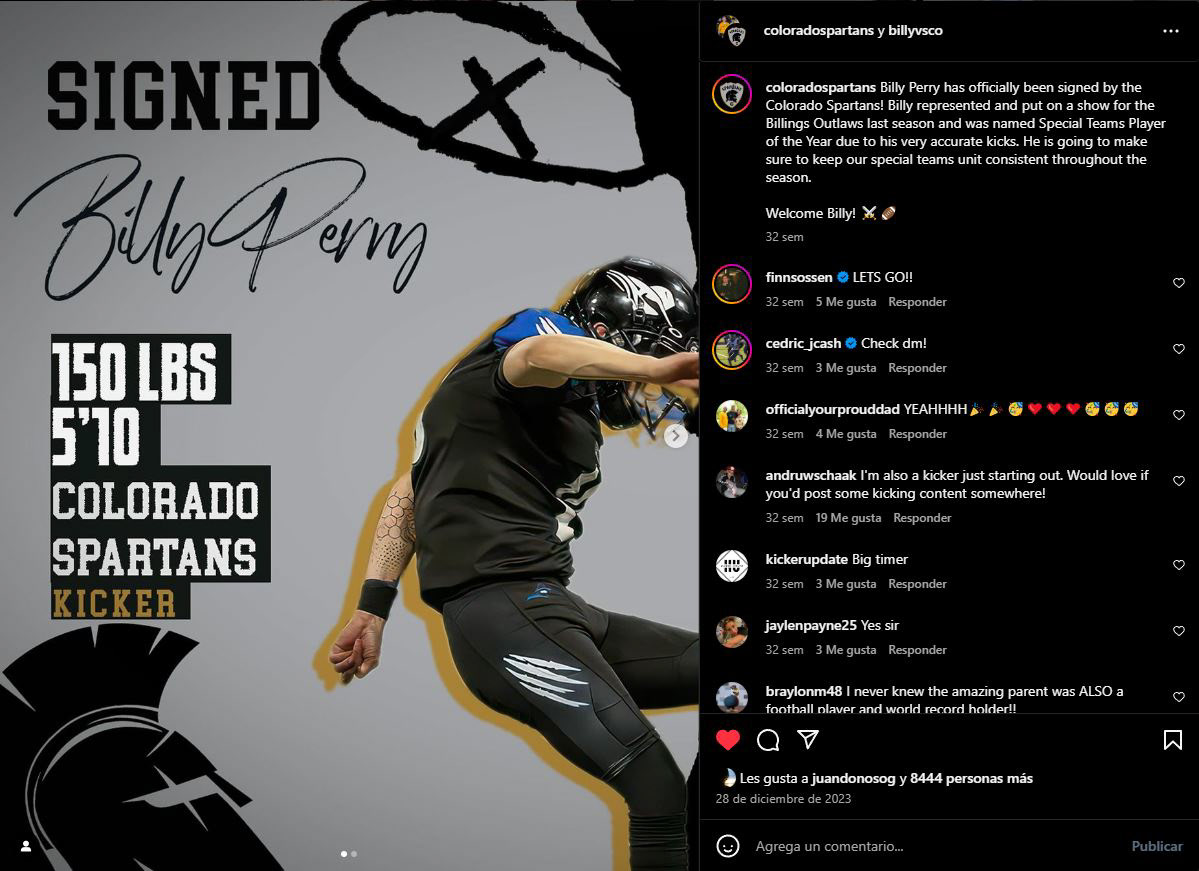Click the comment speech bubble icon

[x=768, y=739]
